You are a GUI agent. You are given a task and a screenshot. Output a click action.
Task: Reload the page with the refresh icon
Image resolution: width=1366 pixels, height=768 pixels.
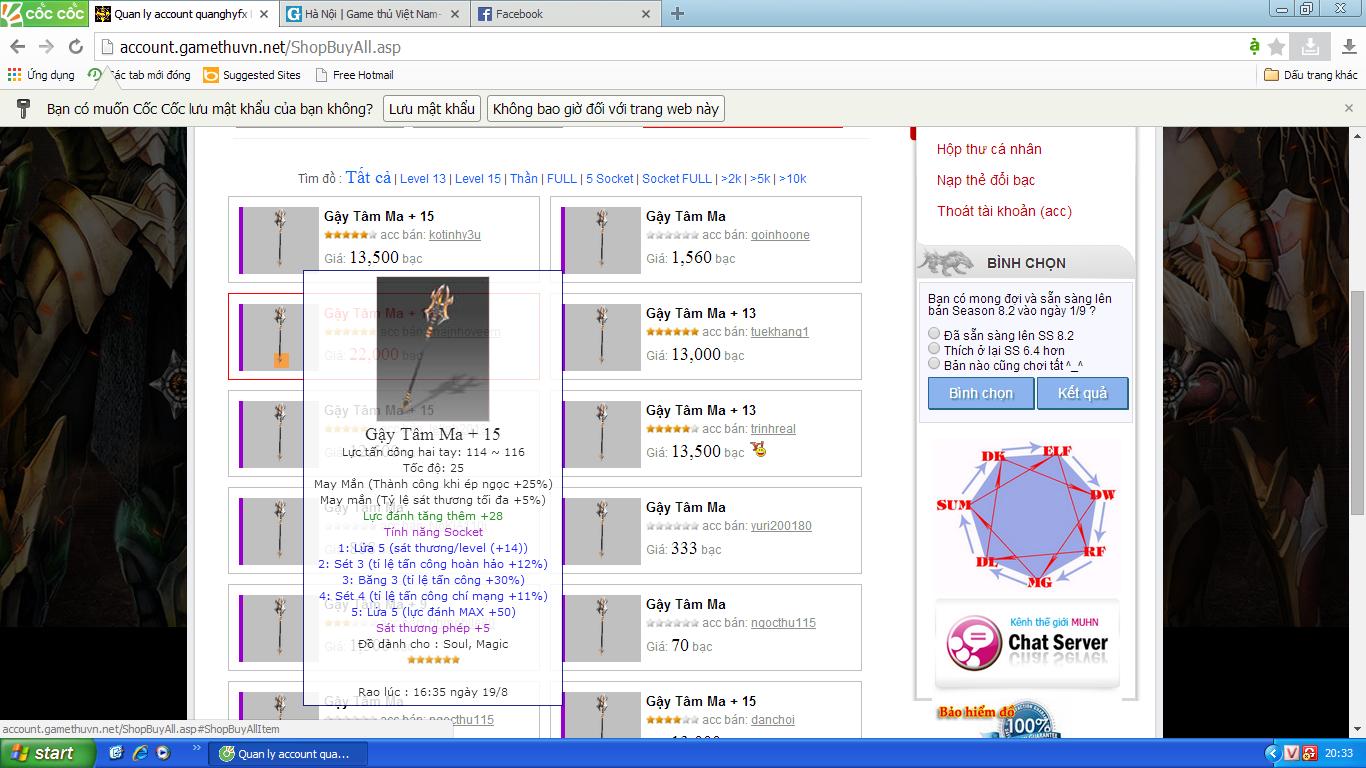[x=75, y=47]
